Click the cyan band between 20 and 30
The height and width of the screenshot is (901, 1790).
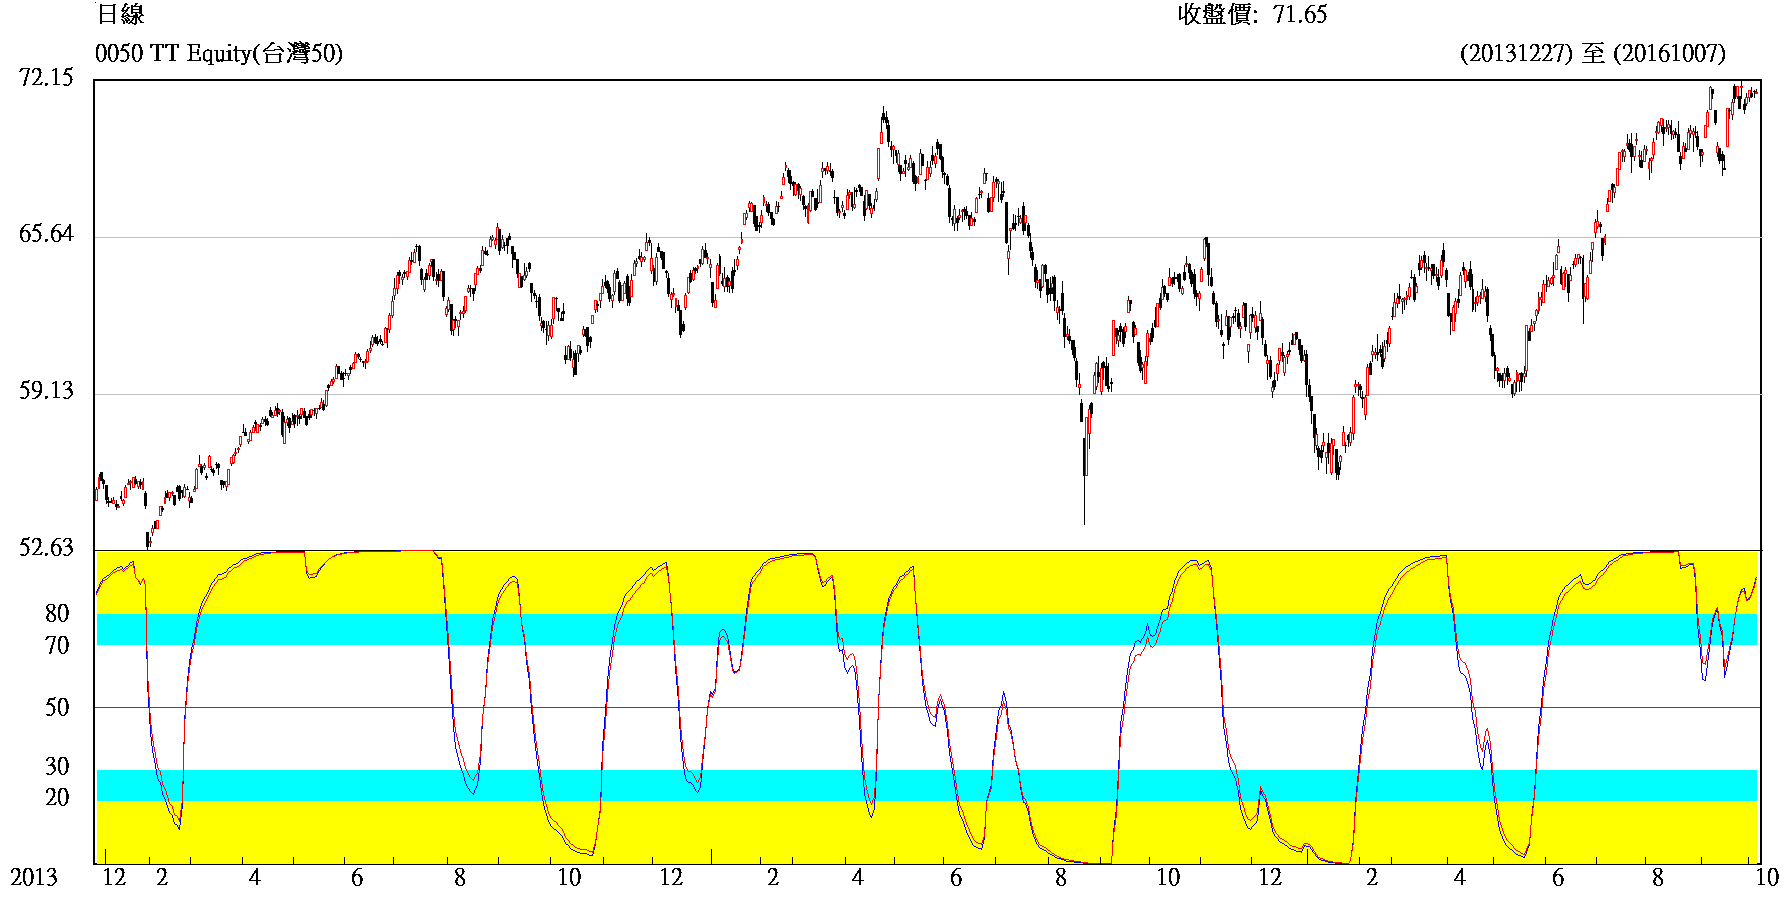[x=300, y=785]
